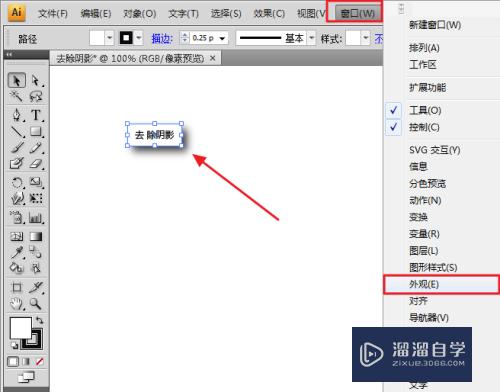Image resolution: width=500 pixels, height=392 pixels.
Task: Set paint mode to Gradient
Action: tap(26, 362)
